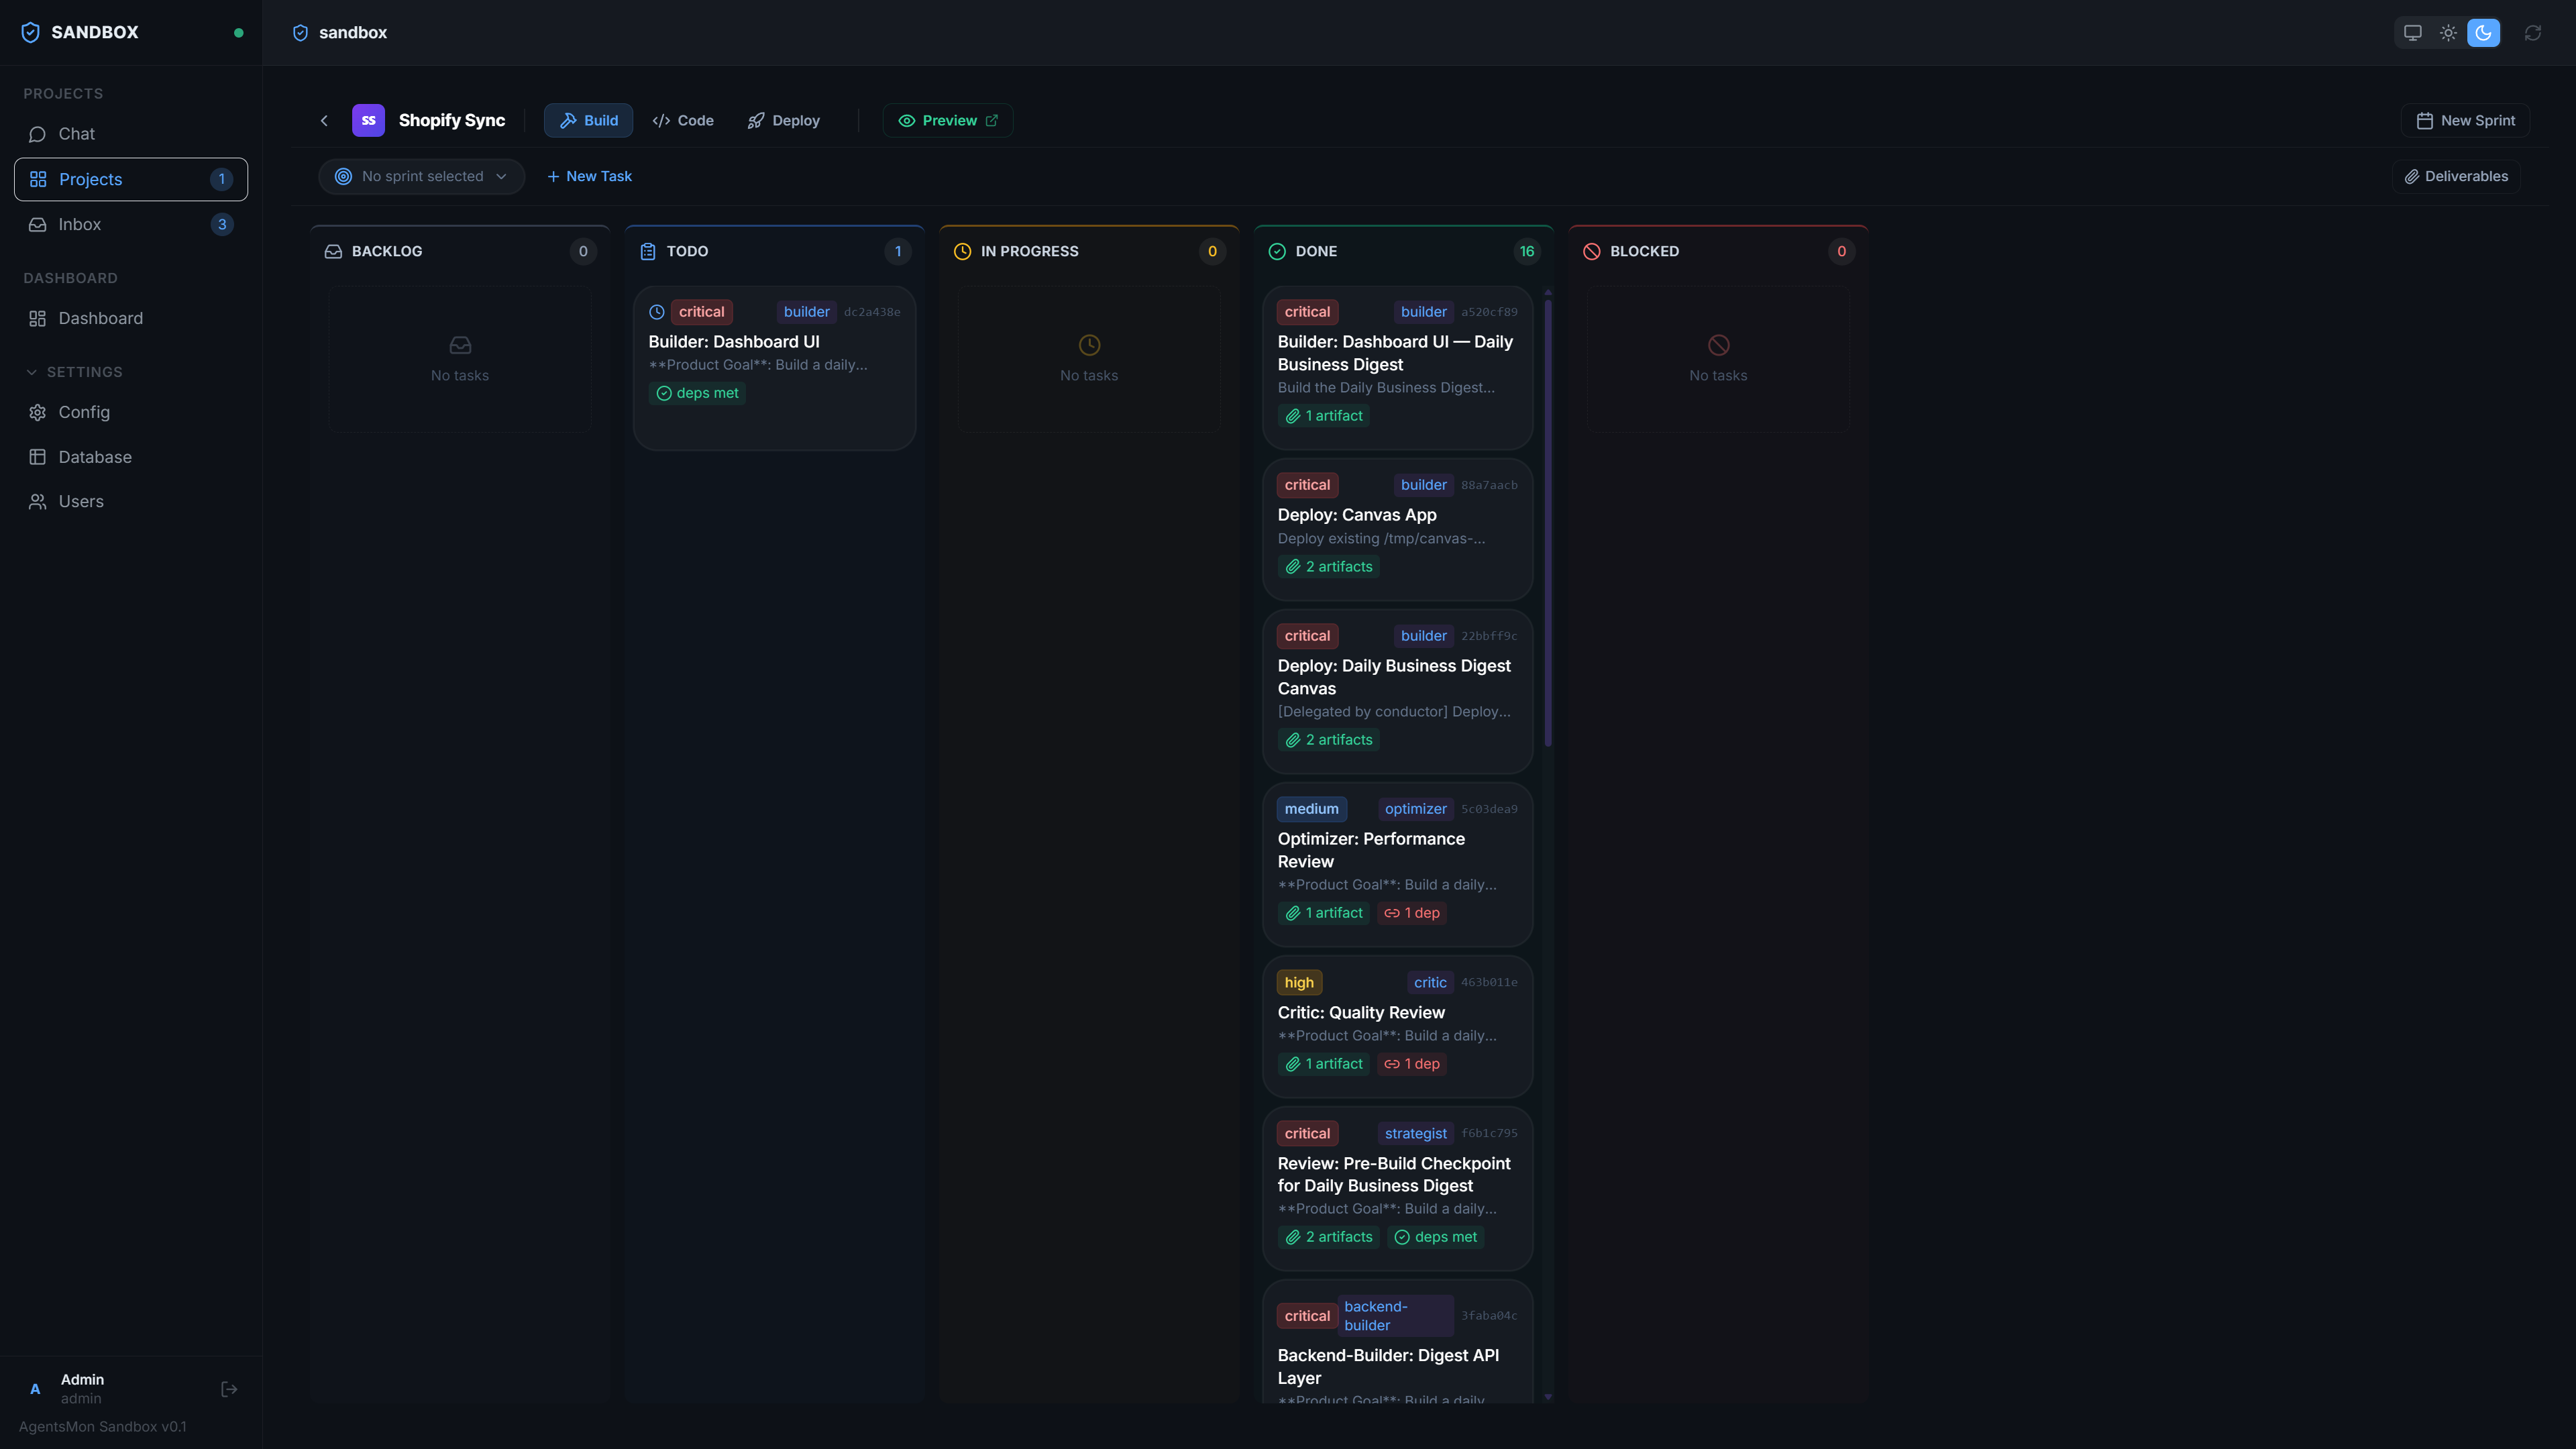The width and height of the screenshot is (2576, 1449).
Task: Open the Users section
Action: tap(80, 501)
